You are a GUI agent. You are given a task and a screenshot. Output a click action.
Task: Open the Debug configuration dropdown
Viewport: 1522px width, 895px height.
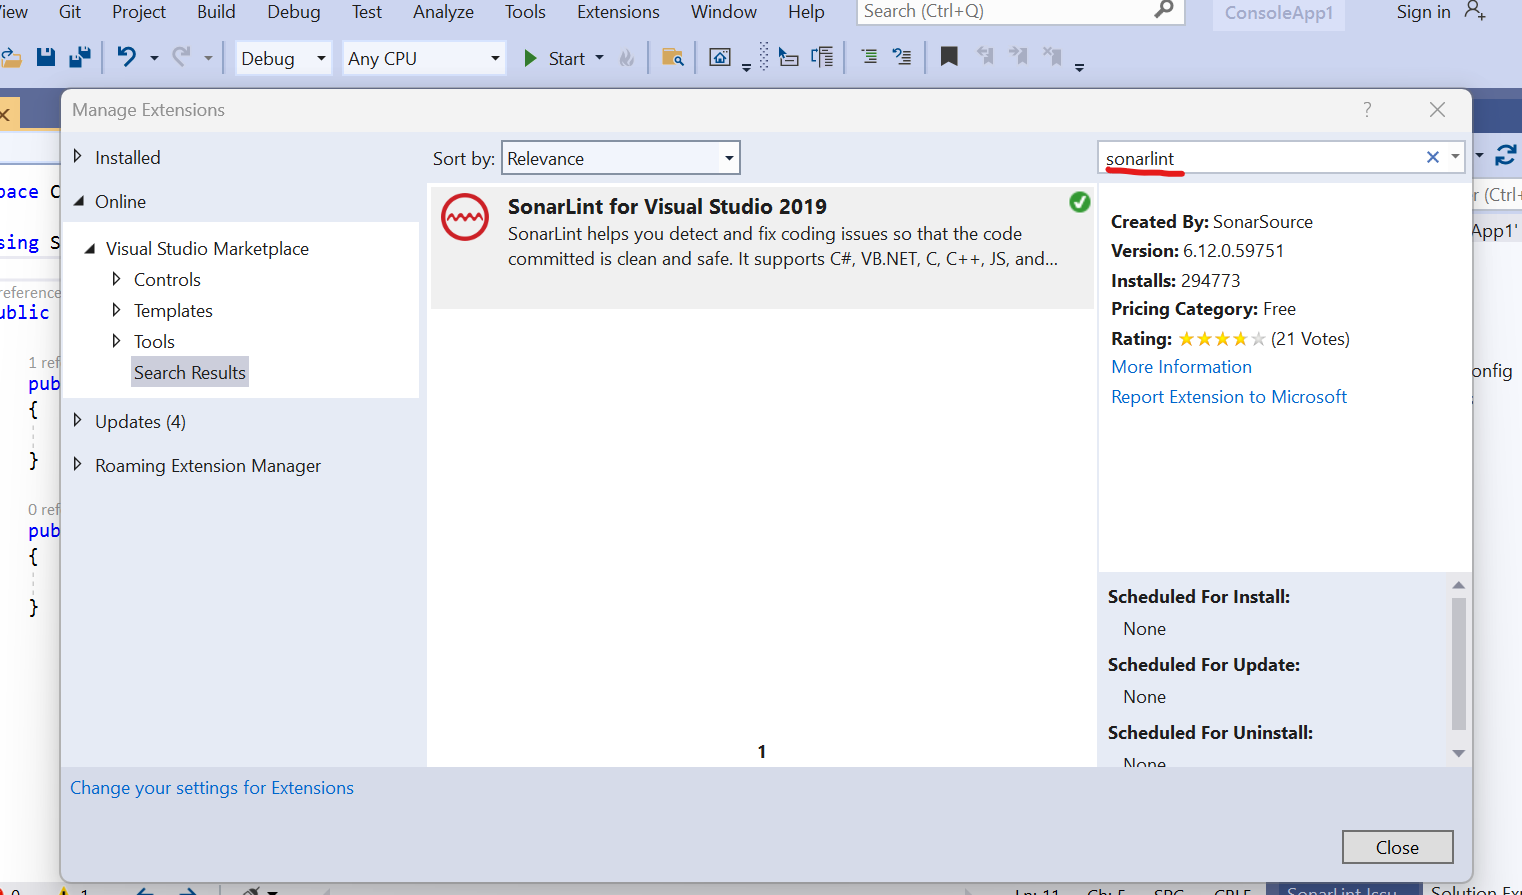point(284,58)
